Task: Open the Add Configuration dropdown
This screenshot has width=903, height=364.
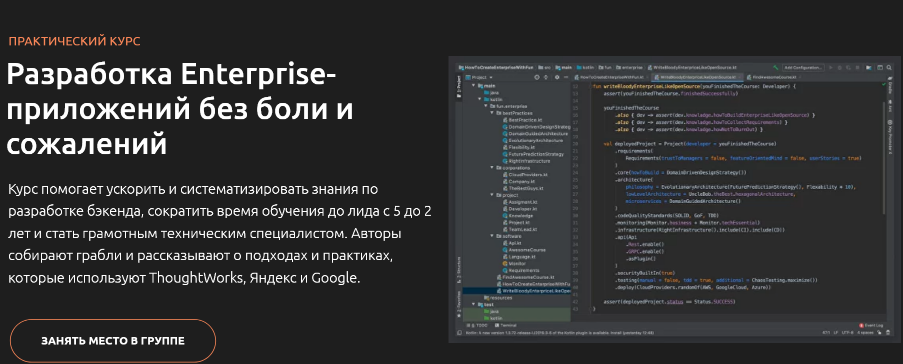Action: pos(803,67)
